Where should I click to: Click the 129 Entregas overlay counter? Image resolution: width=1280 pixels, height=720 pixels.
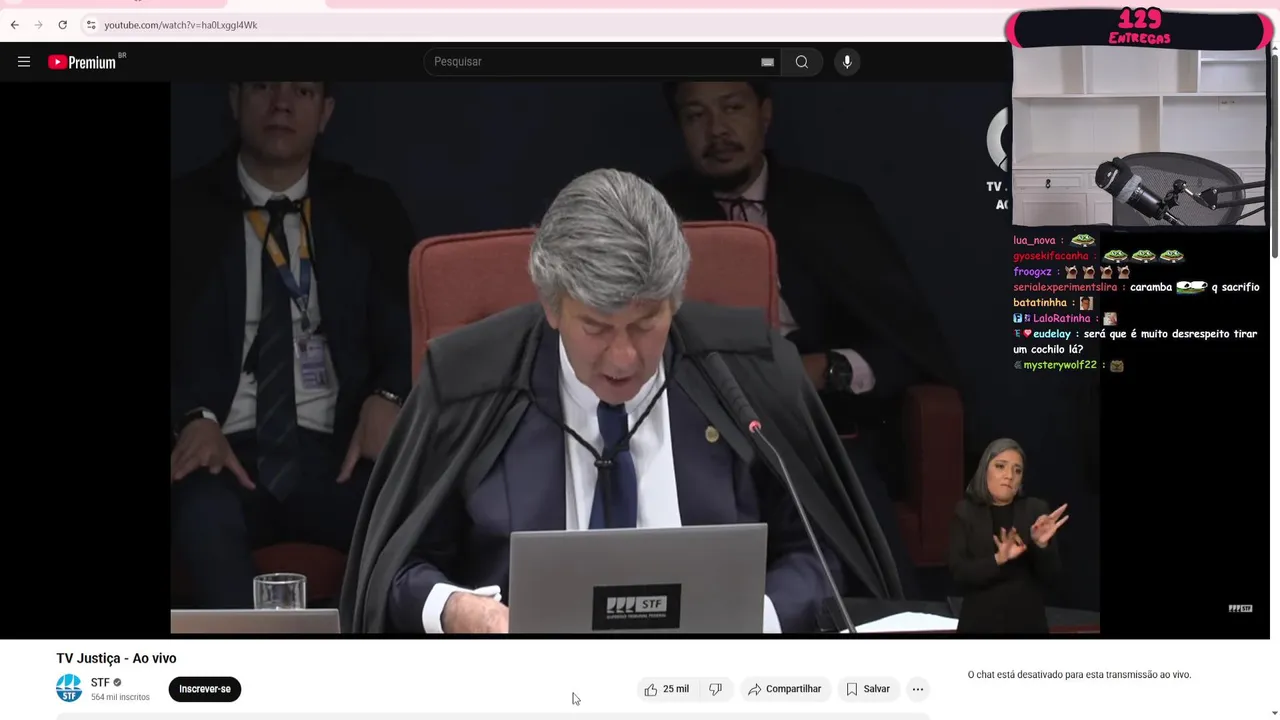1139,27
